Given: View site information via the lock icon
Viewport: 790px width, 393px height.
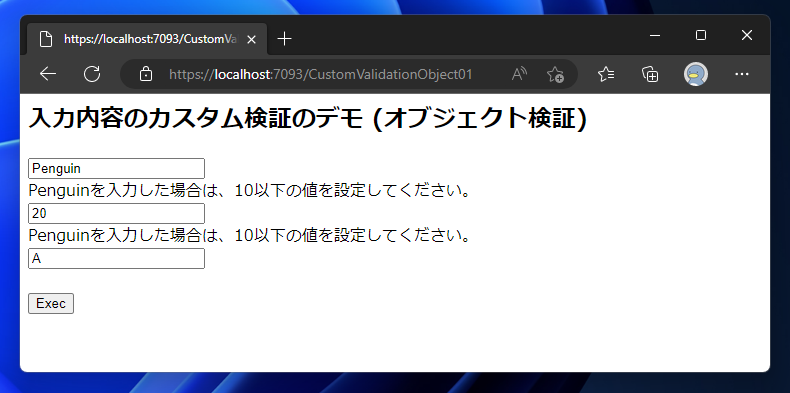Looking at the screenshot, I should [146, 74].
